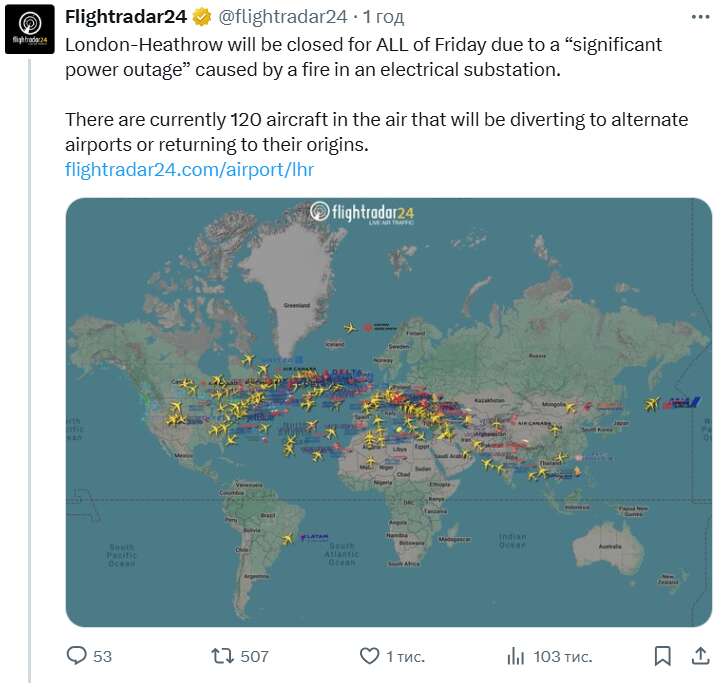Click the view count "103 тис."
Viewport: 721px width, 687px height.
click(562, 657)
